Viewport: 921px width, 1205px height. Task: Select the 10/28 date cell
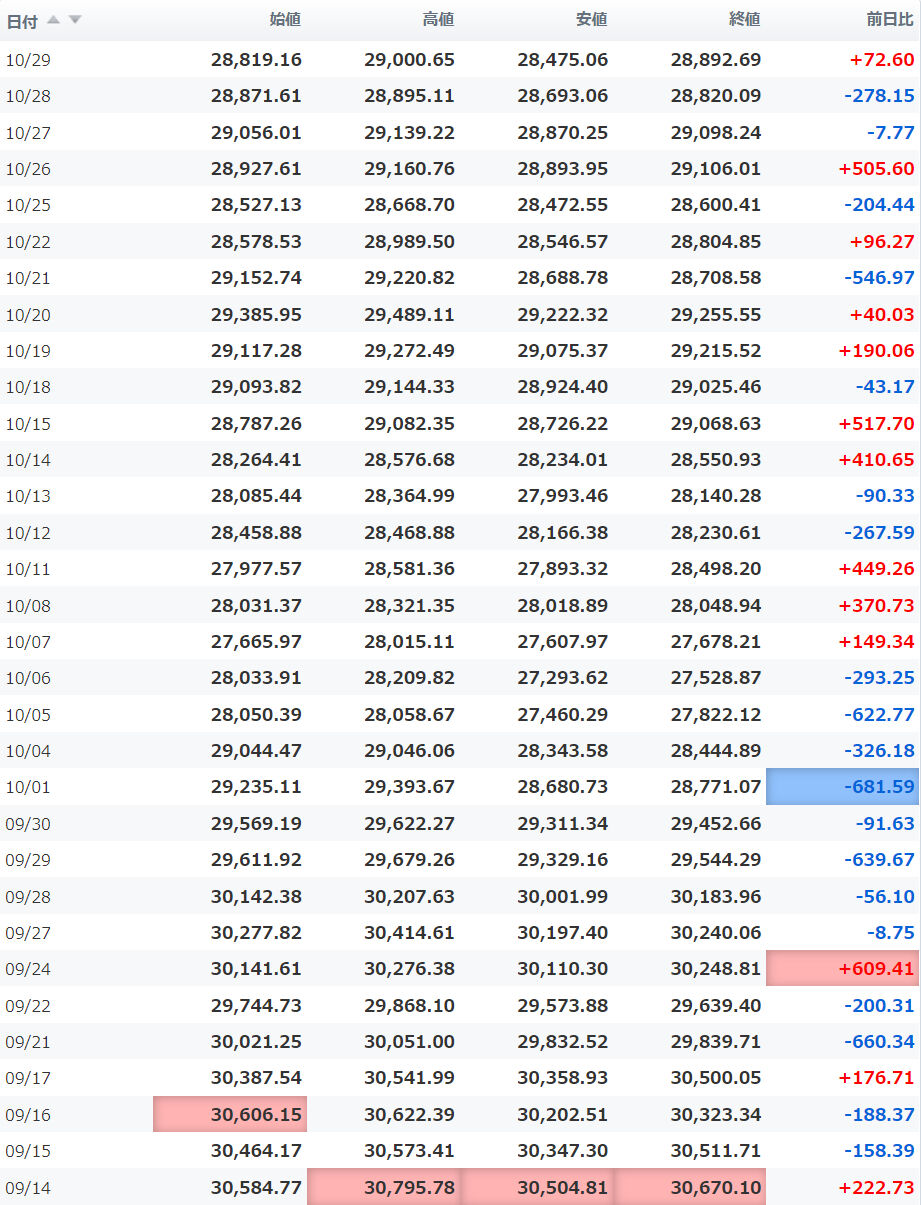(x=28, y=96)
